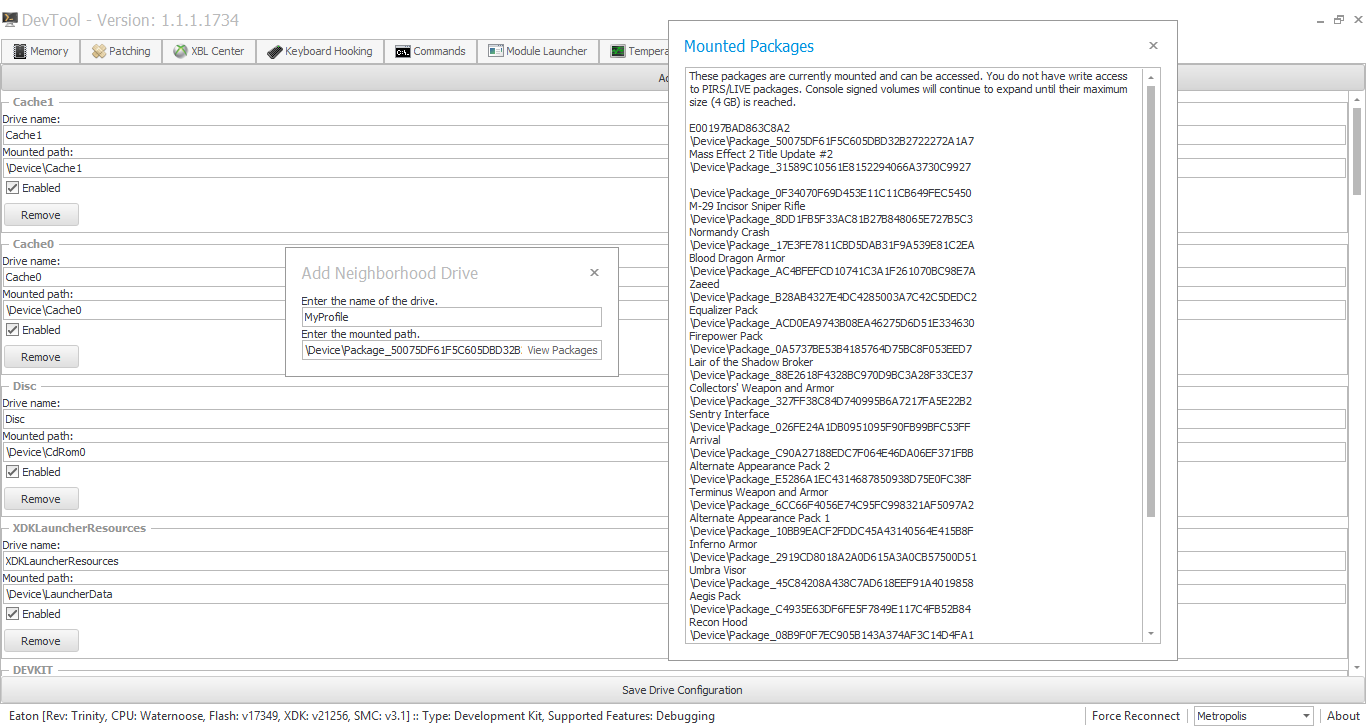The width and height of the screenshot is (1366, 728).
Task: Select 'Arrival' package entry
Action: (705, 440)
